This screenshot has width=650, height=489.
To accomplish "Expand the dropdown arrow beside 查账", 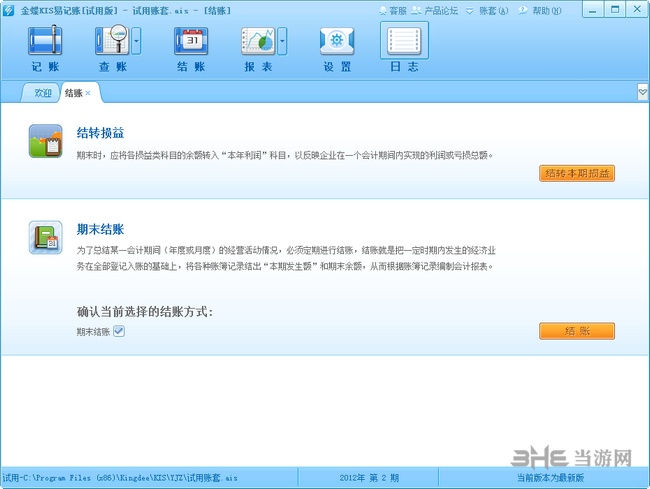I will pos(136,41).
